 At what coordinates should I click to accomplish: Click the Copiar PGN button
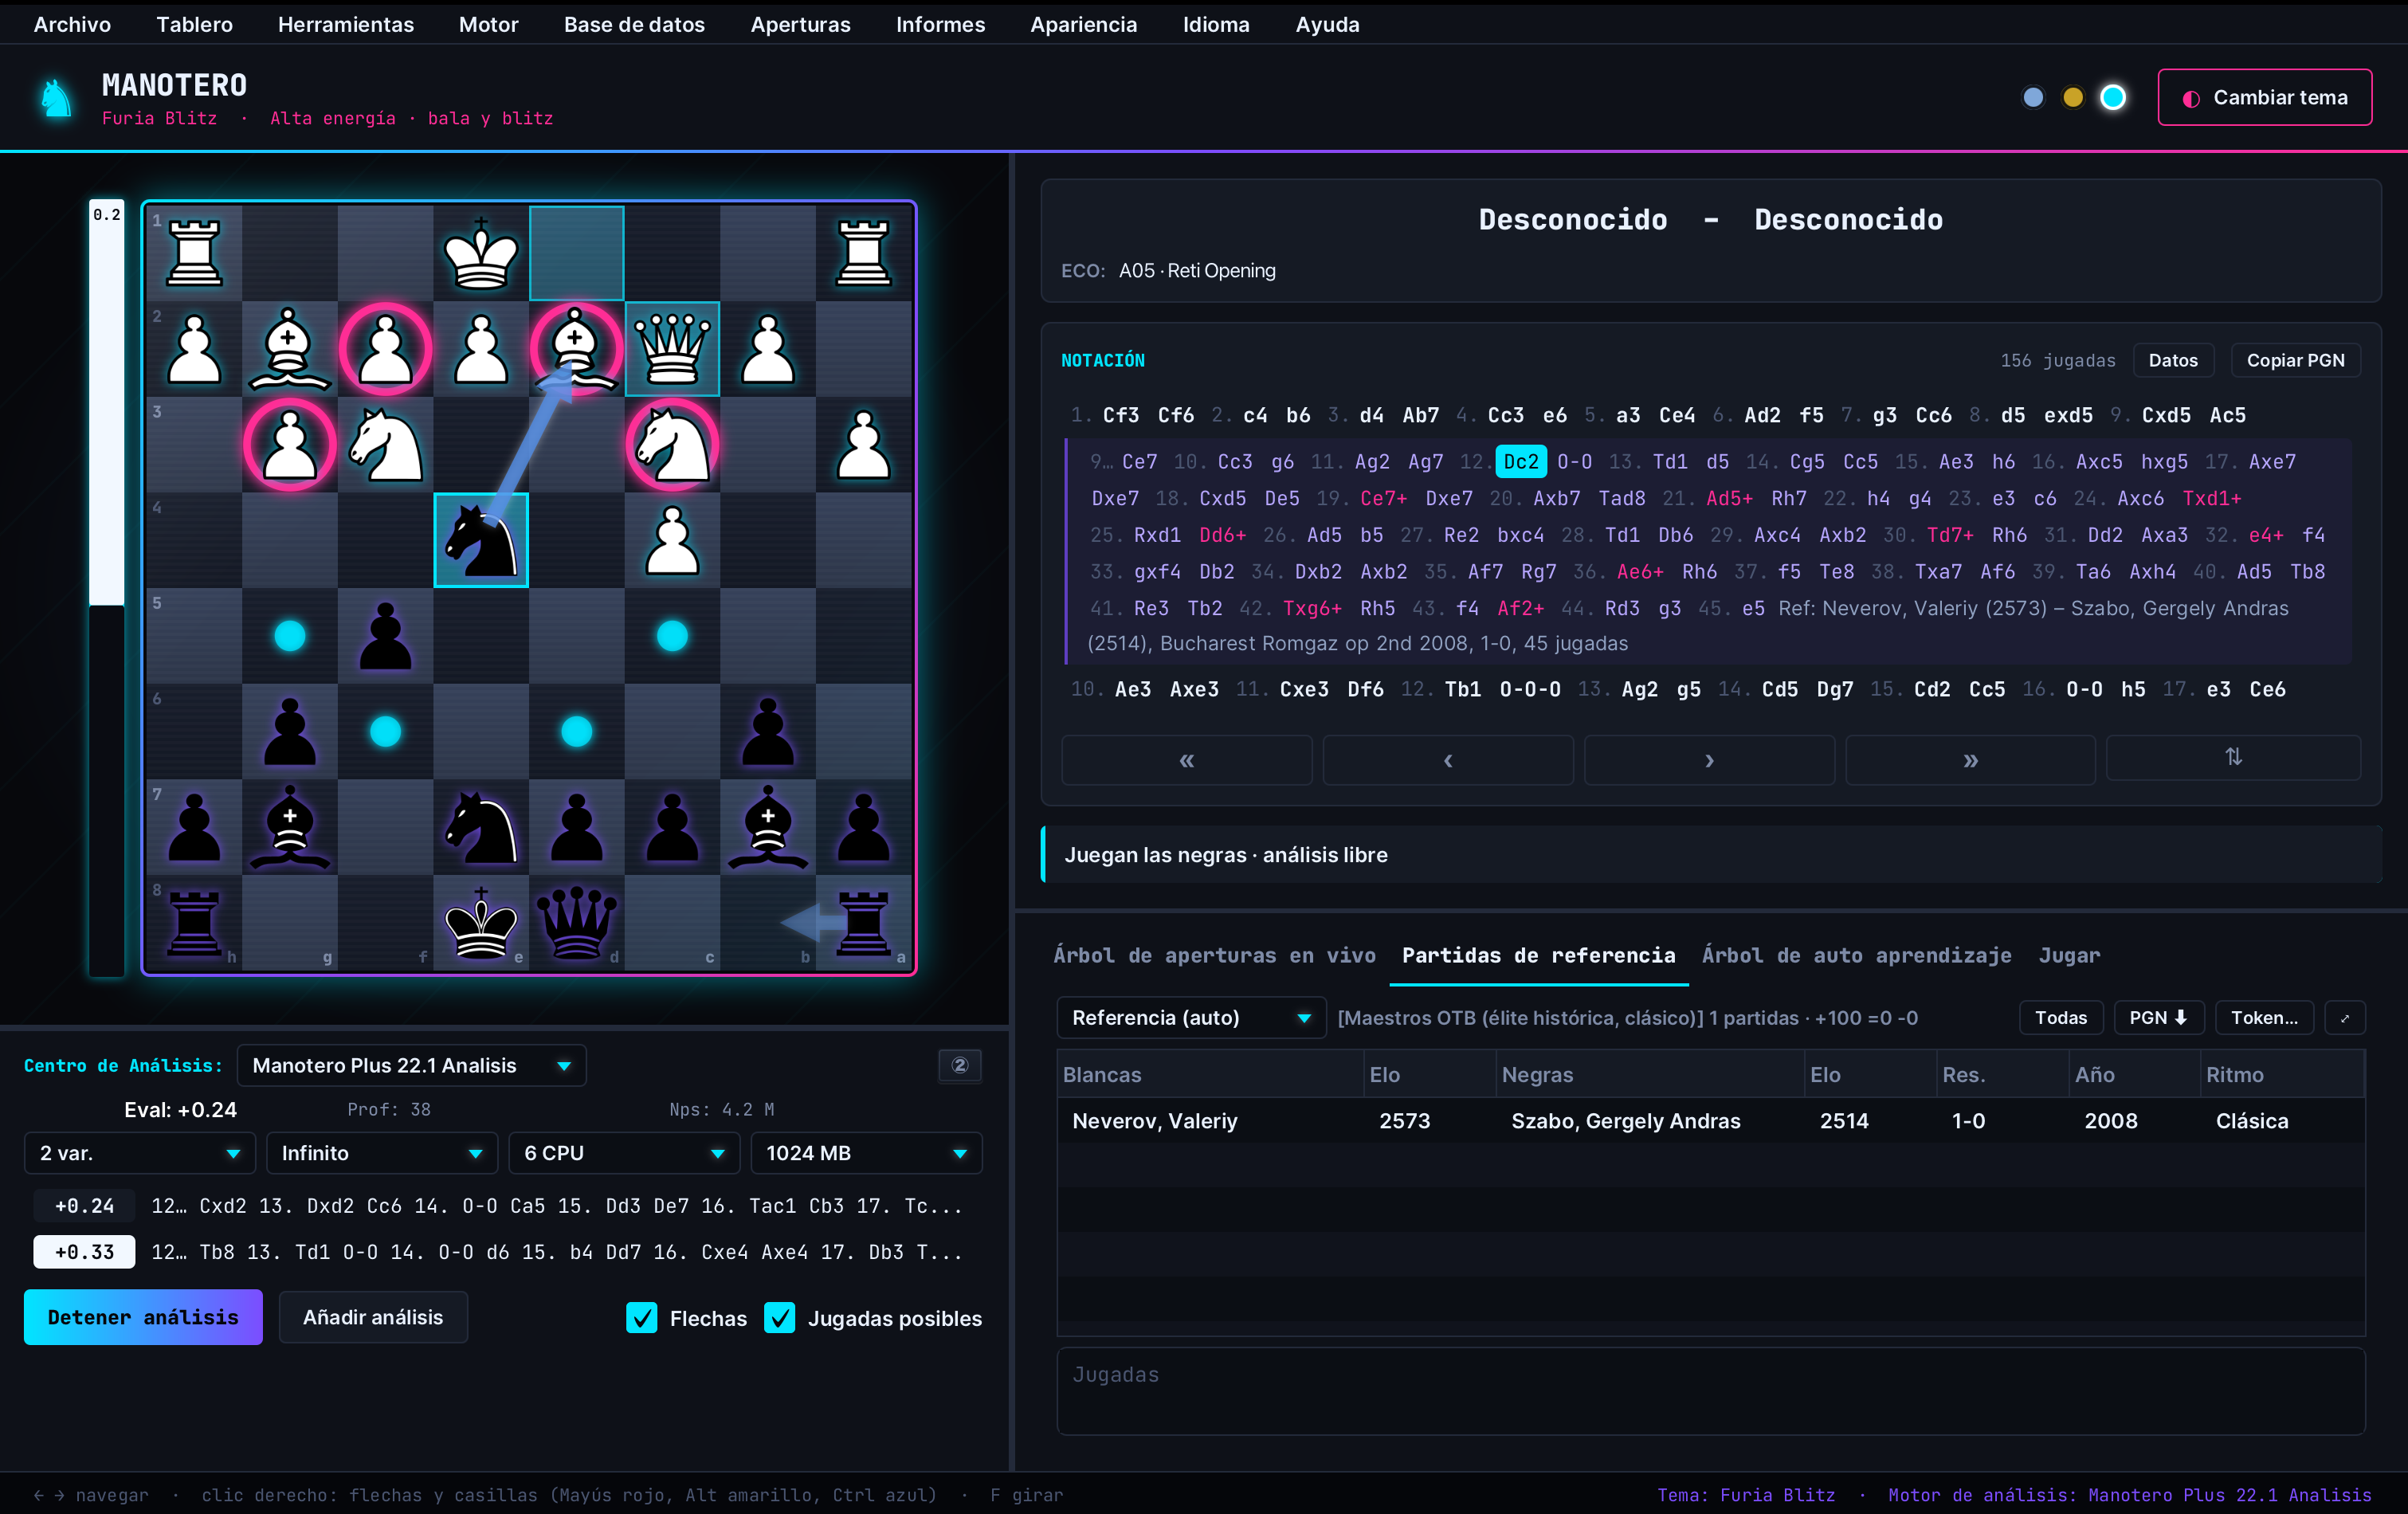click(2295, 360)
